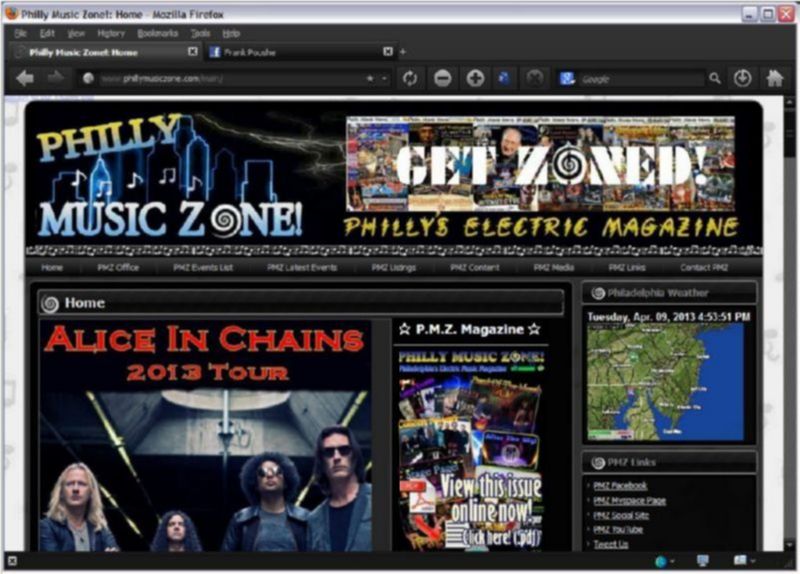The height and width of the screenshot is (574, 800).
Task: Go back with the back arrow button
Action: pyautogui.click(x=24, y=79)
